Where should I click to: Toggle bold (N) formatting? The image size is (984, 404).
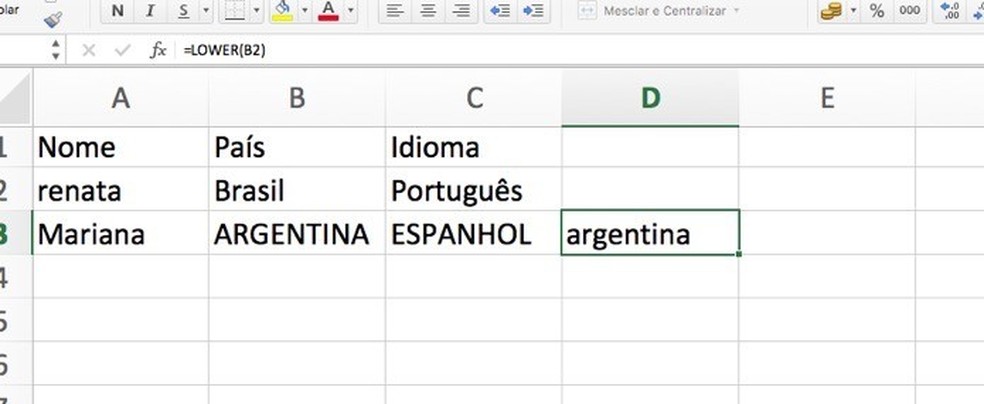118,11
